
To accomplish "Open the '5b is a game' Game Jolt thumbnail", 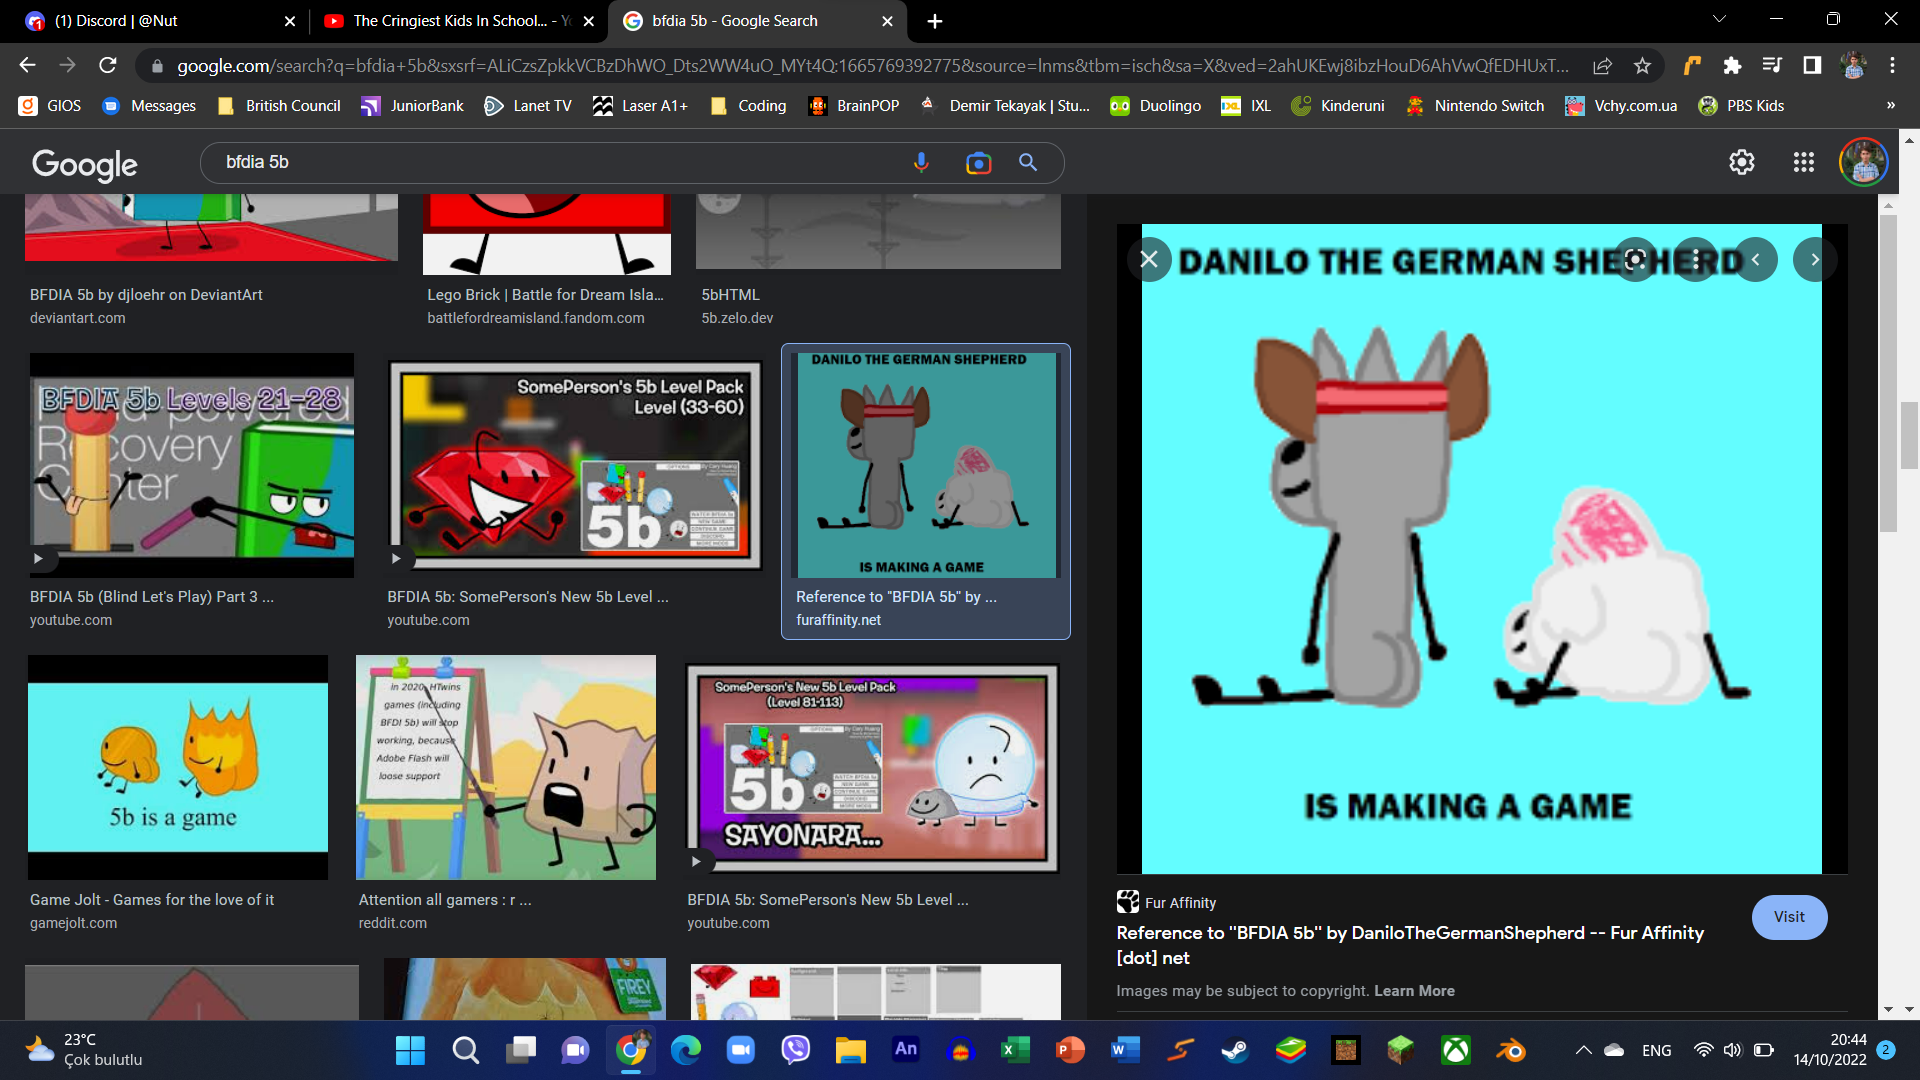I will (178, 767).
